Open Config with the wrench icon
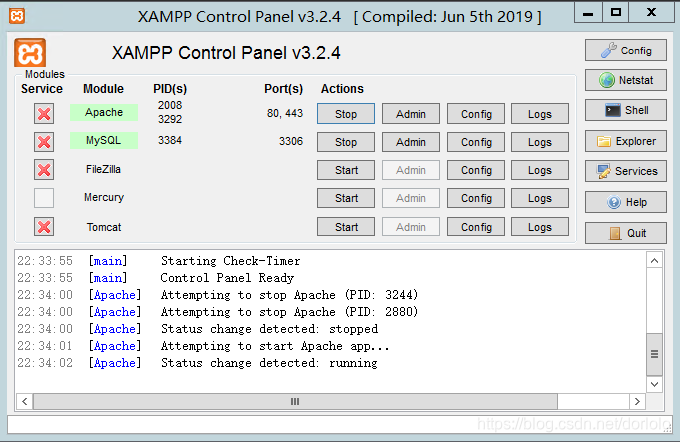The width and height of the screenshot is (680, 442). click(x=625, y=50)
